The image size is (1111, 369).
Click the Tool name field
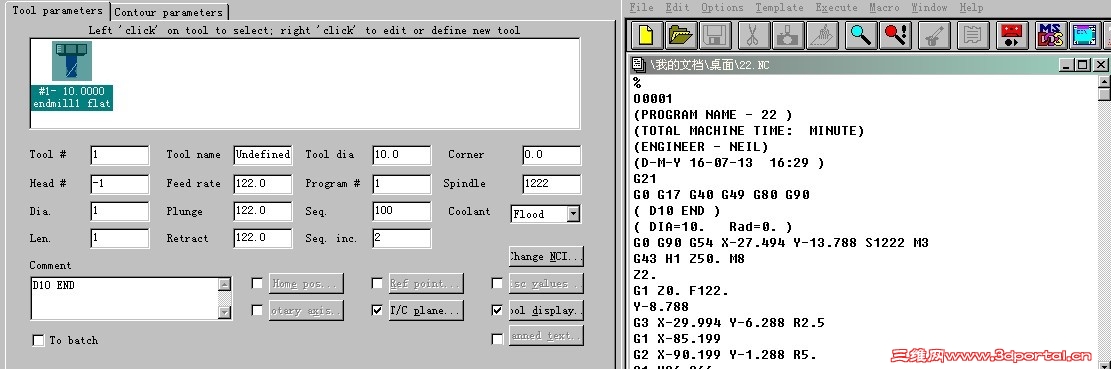click(x=263, y=155)
